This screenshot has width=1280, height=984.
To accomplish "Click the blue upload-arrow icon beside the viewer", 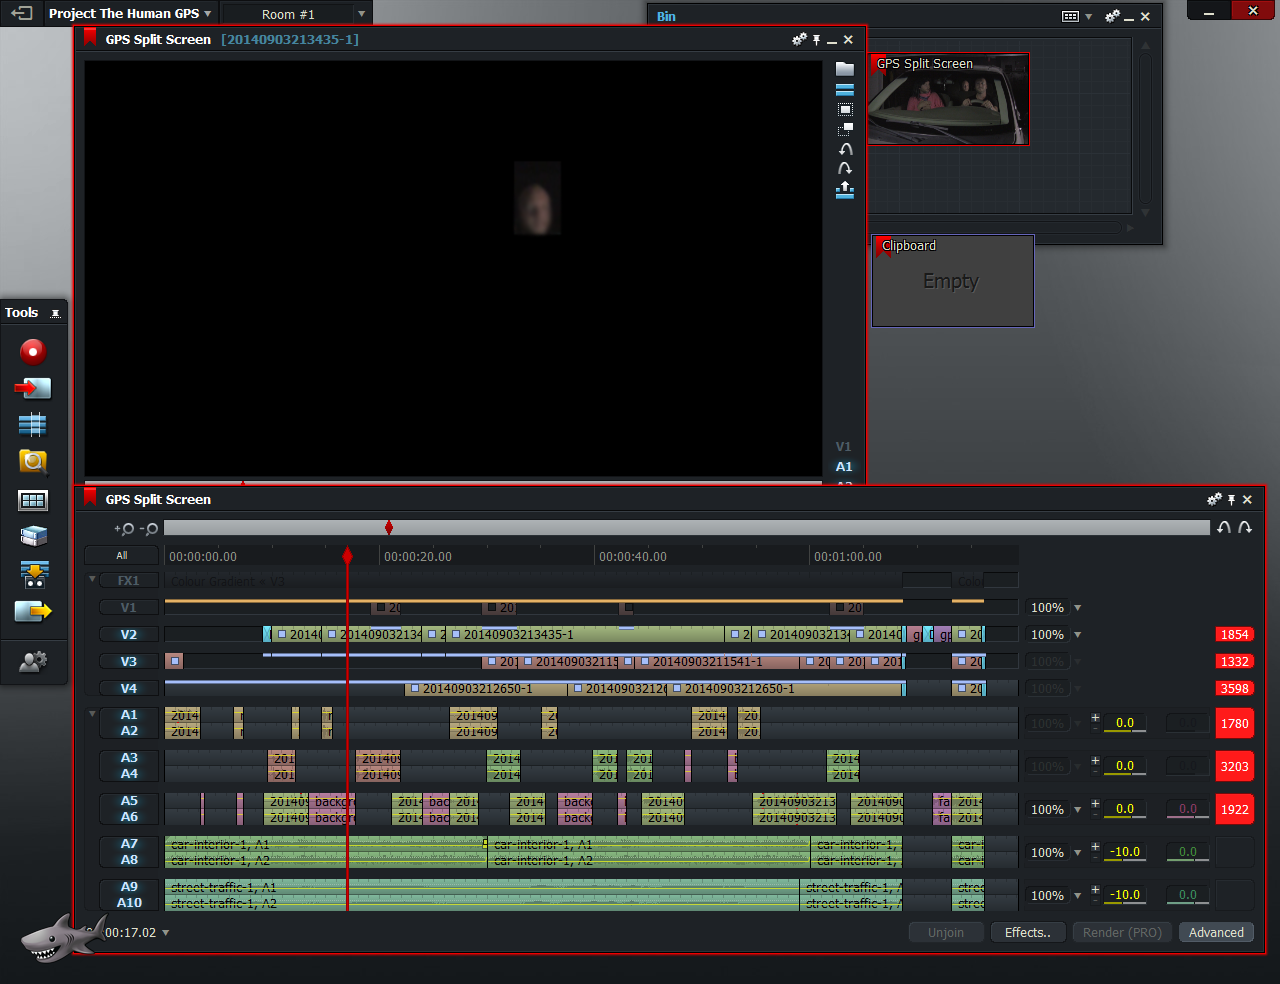I will pos(845,189).
